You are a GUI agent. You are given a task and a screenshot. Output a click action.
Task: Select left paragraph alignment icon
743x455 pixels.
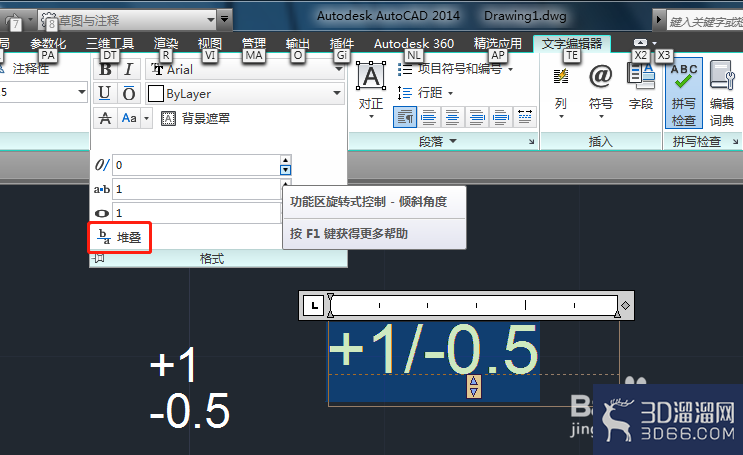428,117
